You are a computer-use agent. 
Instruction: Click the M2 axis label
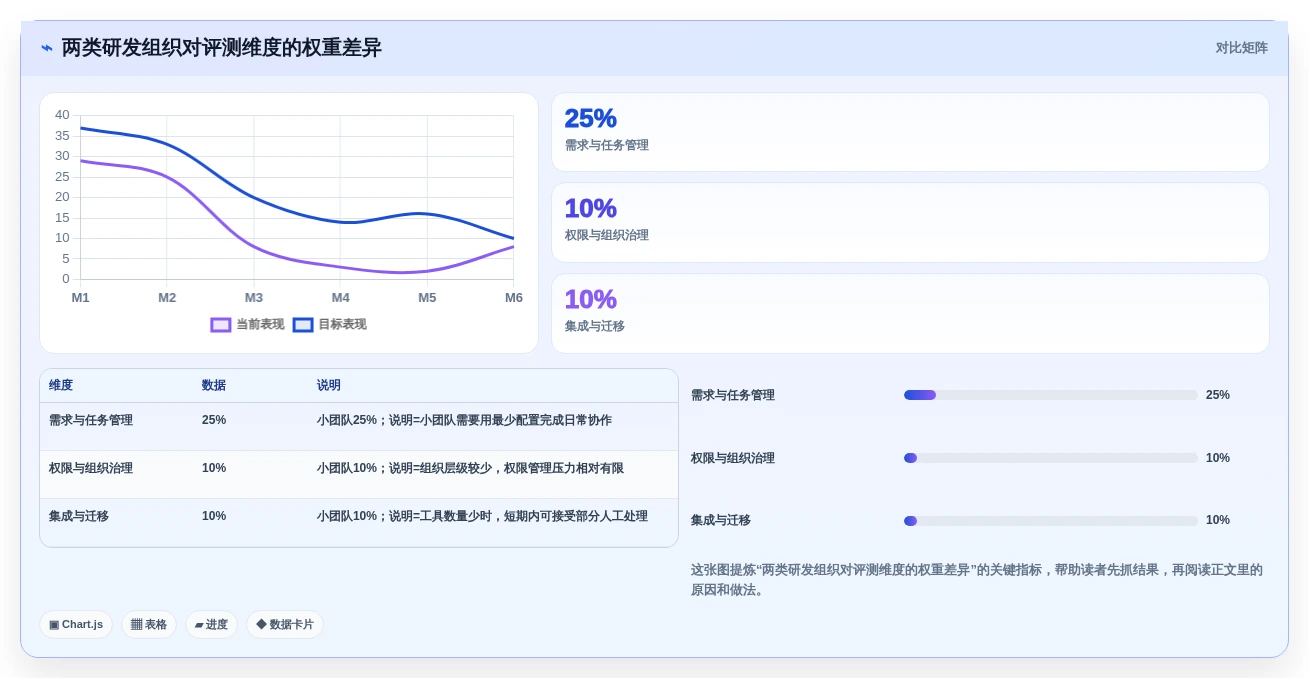167,298
